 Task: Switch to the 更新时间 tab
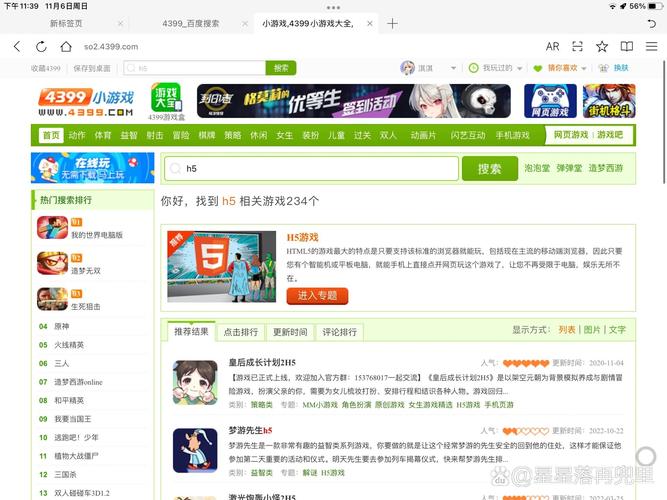coord(290,332)
